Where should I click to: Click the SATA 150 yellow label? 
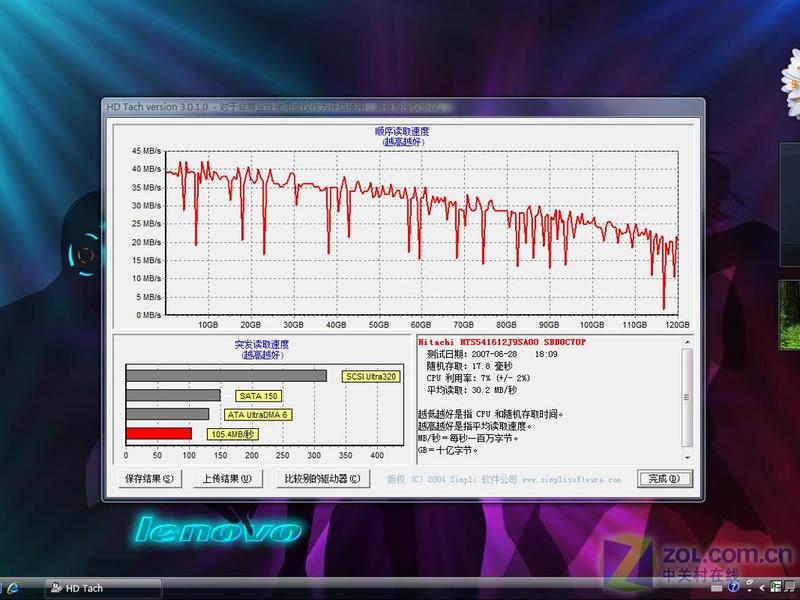pos(258,396)
